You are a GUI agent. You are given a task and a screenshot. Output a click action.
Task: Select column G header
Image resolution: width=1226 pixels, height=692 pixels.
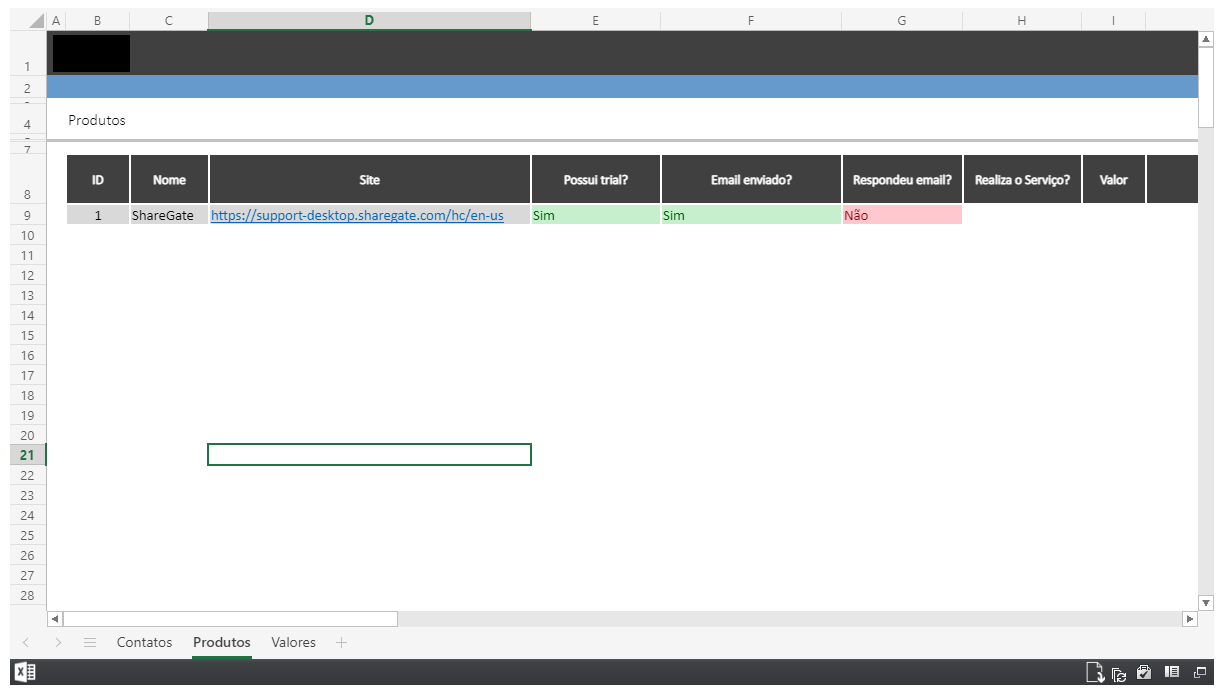coord(902,20)
